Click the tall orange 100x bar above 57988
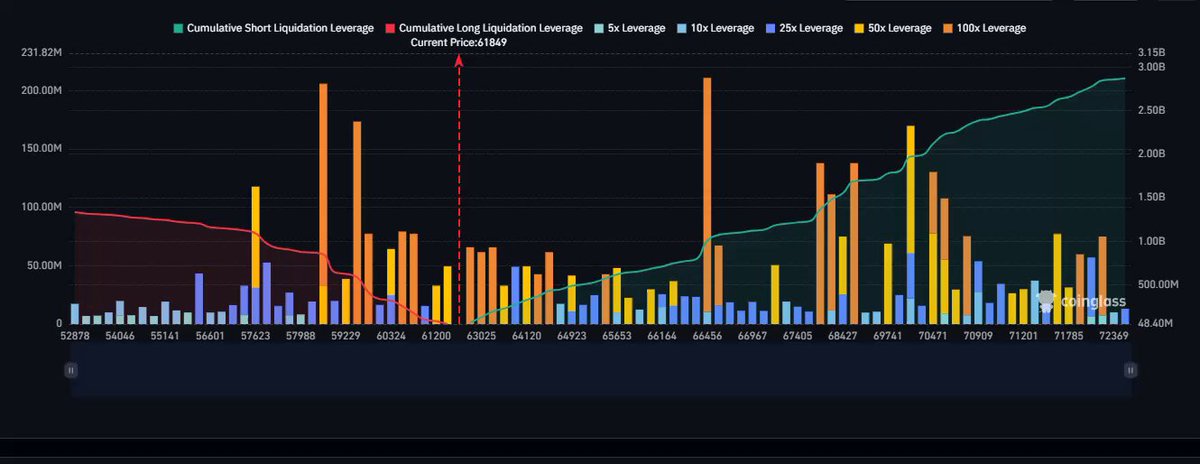This screenshot has height=464, width=1200. point(323,185)
